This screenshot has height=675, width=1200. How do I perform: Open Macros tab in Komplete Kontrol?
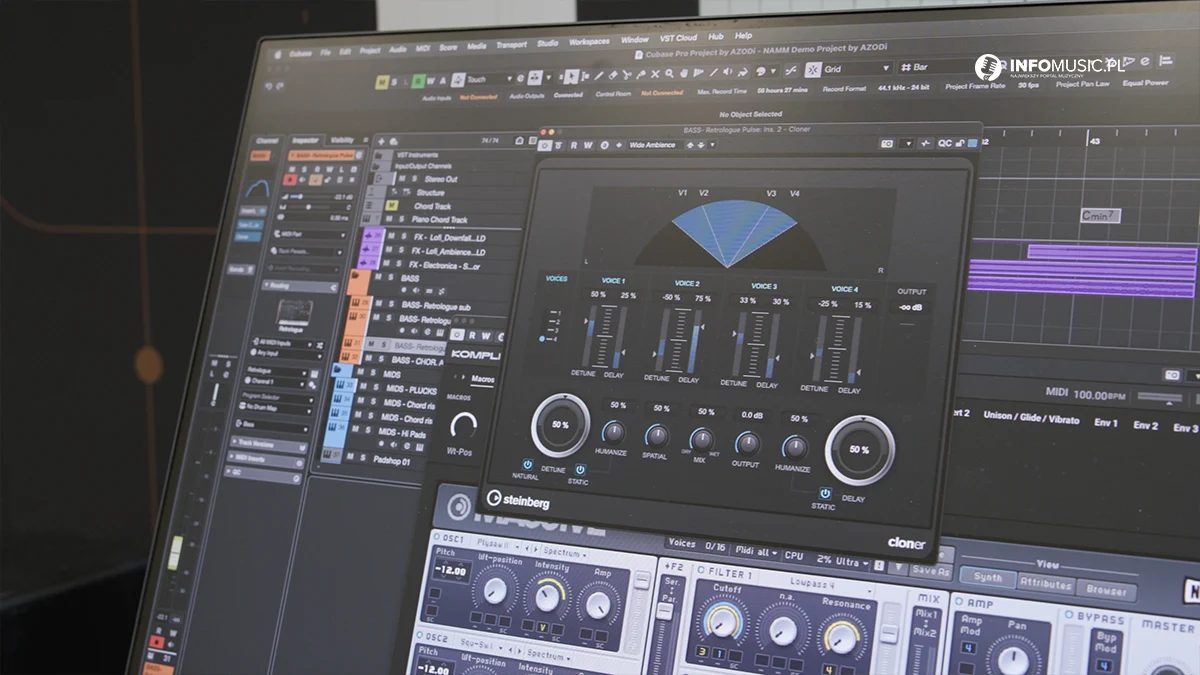point(482,379)
